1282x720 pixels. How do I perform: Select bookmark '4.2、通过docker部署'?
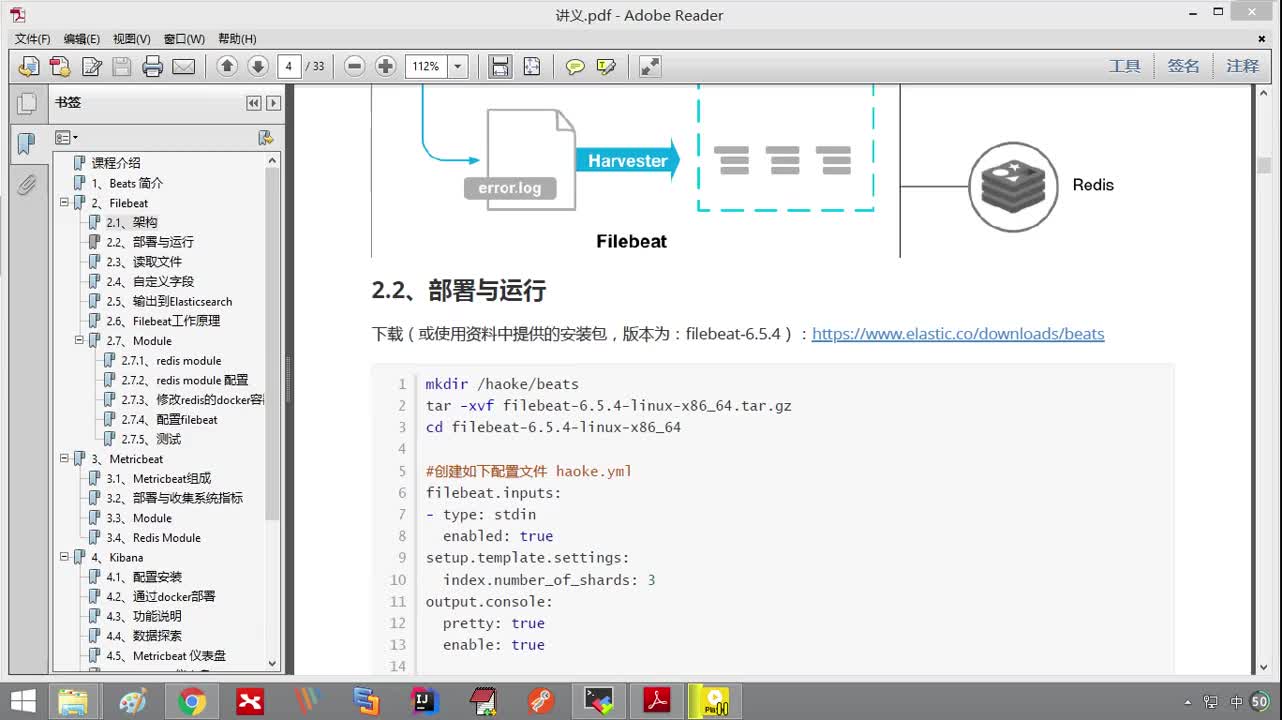[x=160, y=596]
